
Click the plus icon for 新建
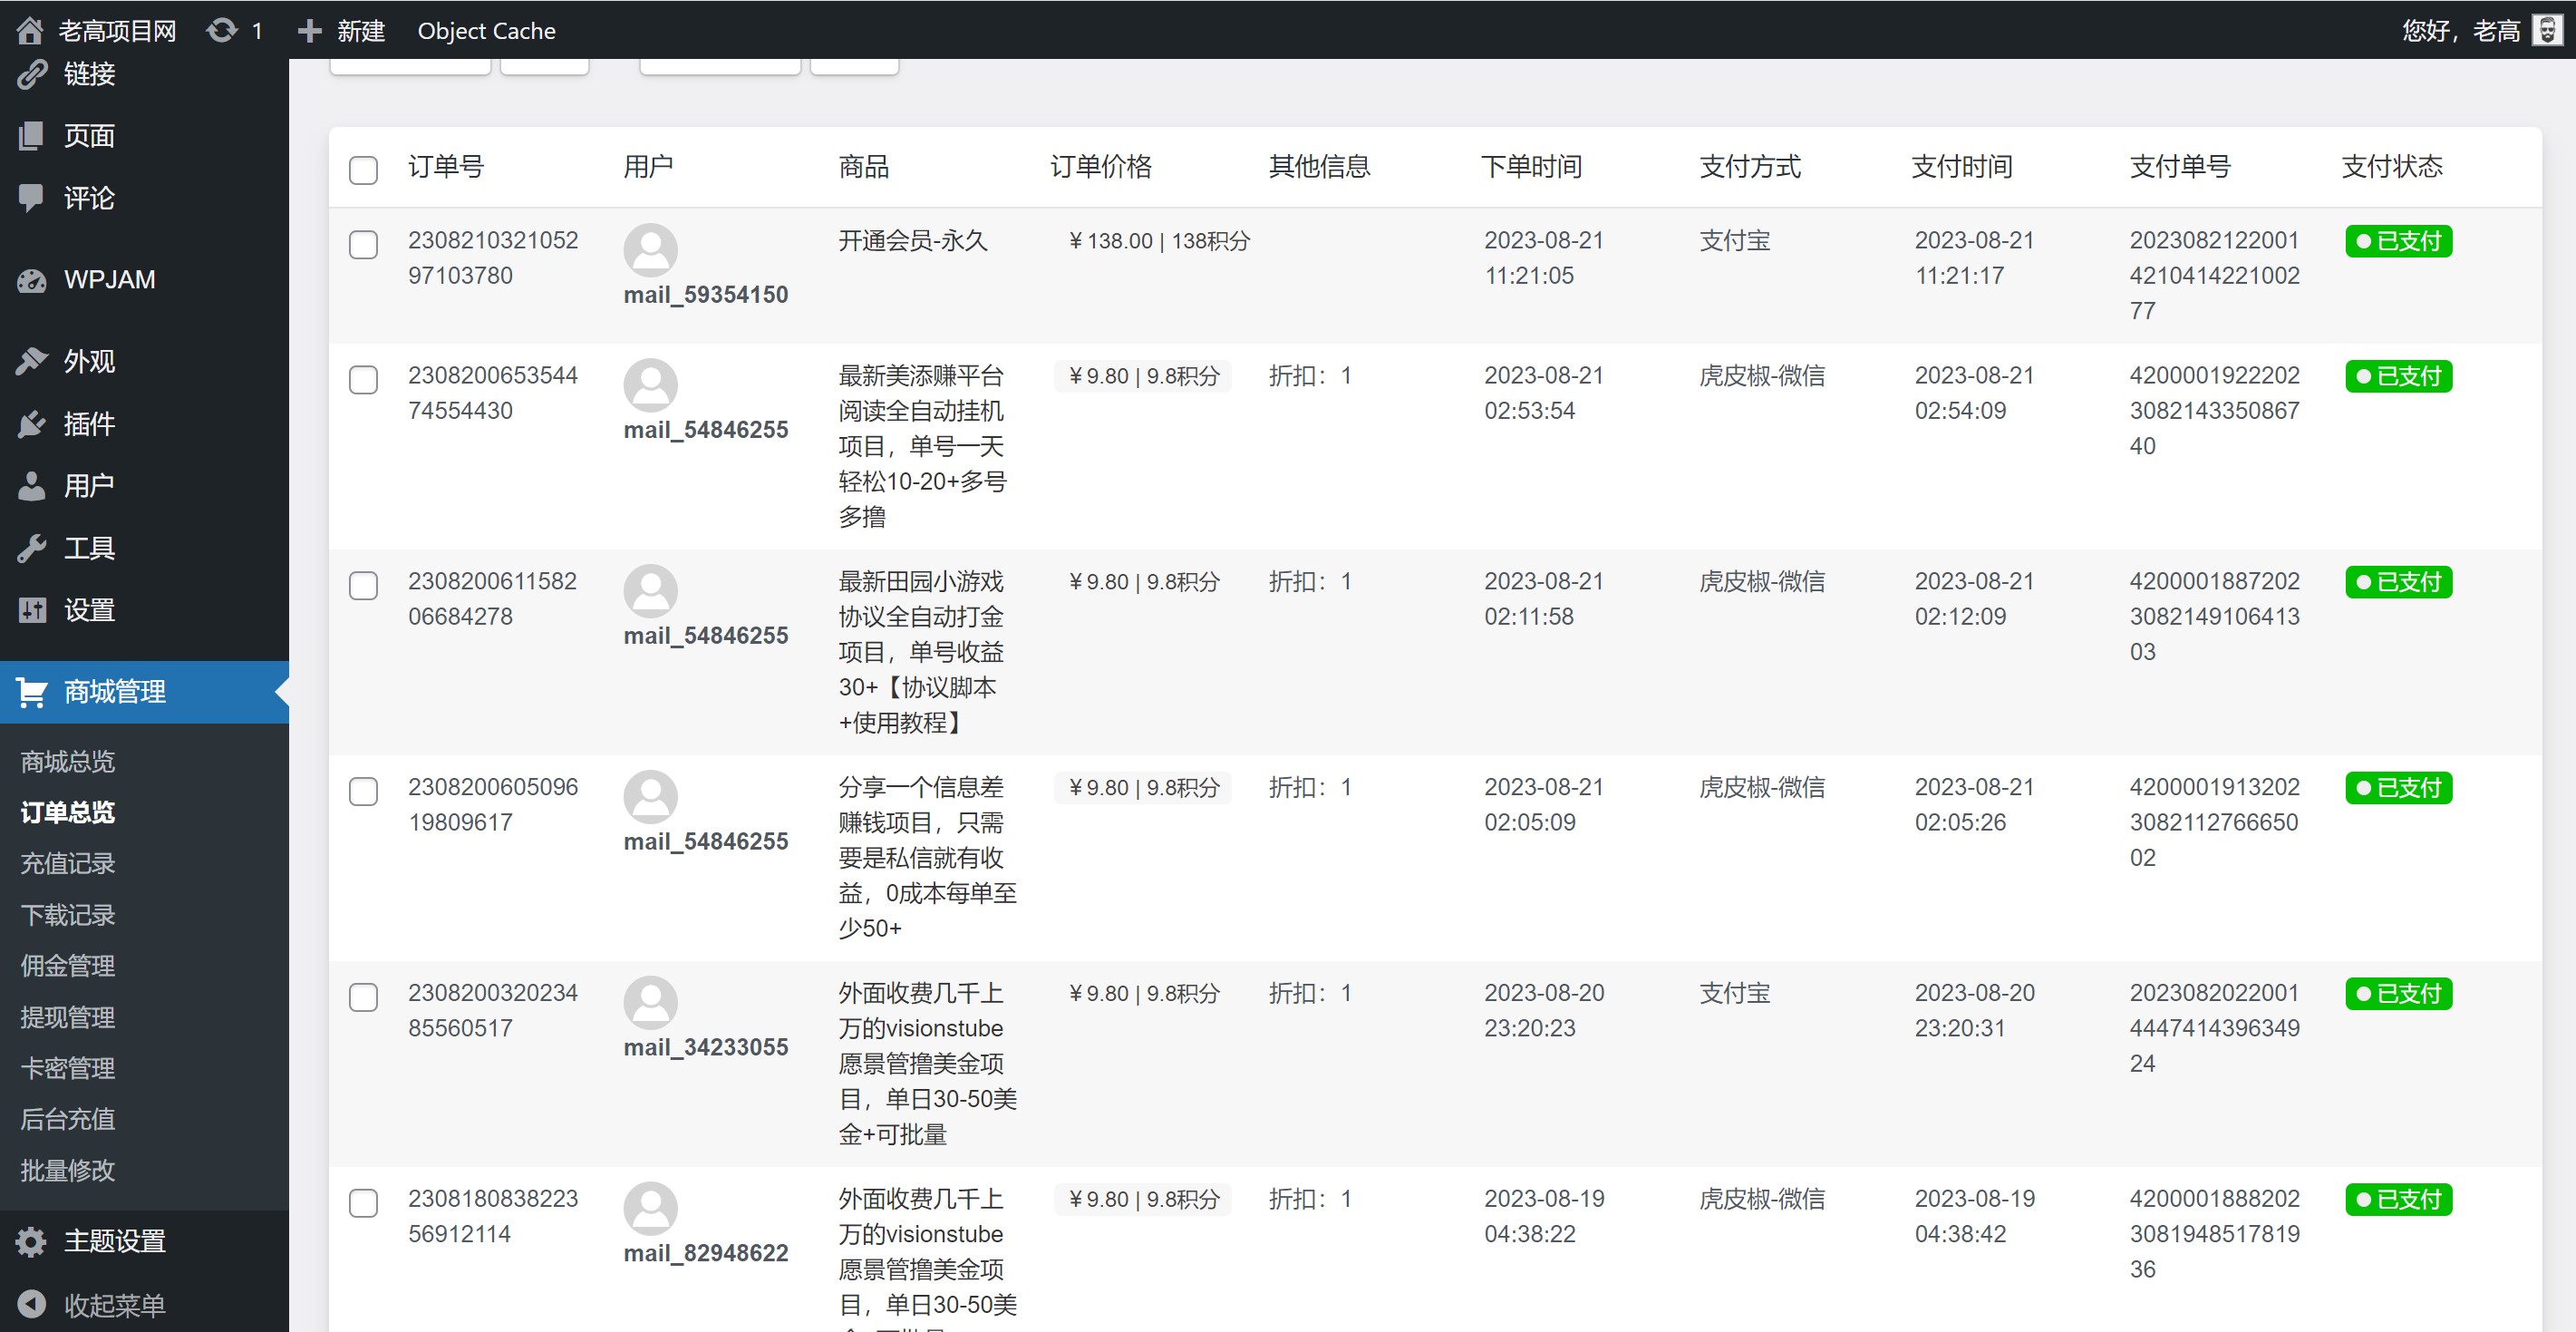tap(310, 31)
